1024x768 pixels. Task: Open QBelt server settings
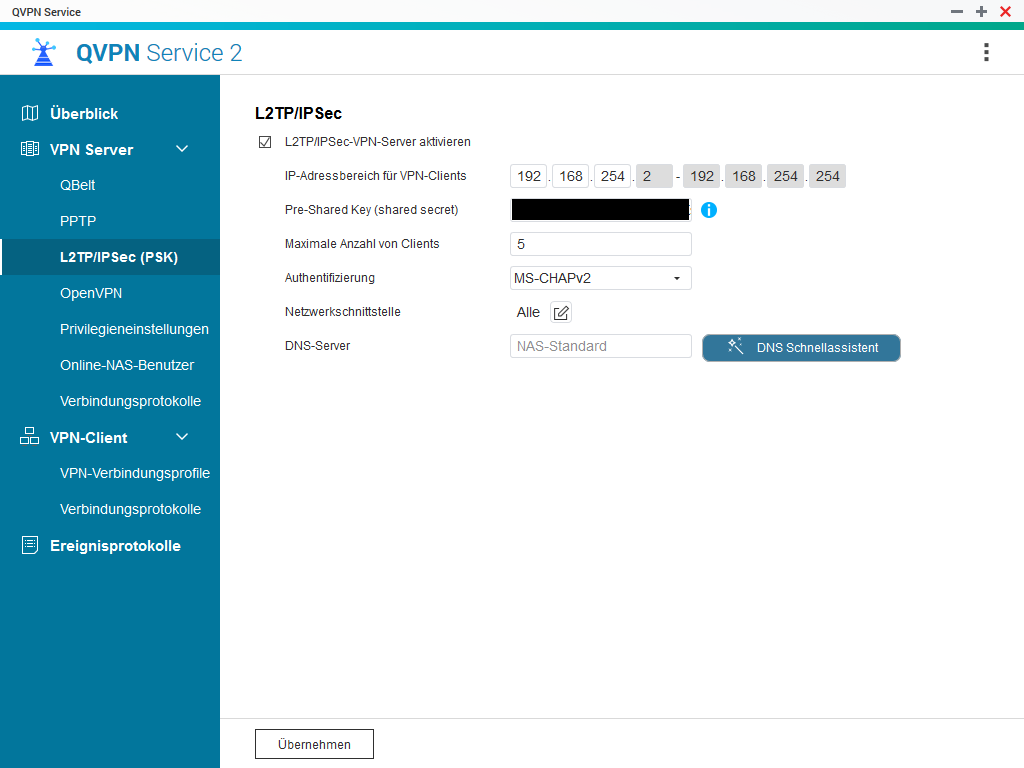point(78,185)
